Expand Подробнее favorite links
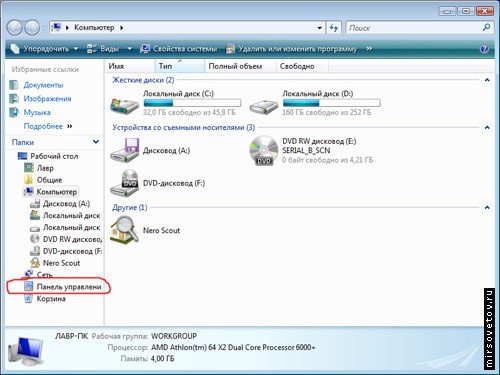Screen dimensions: 500x375 [48, 126]
